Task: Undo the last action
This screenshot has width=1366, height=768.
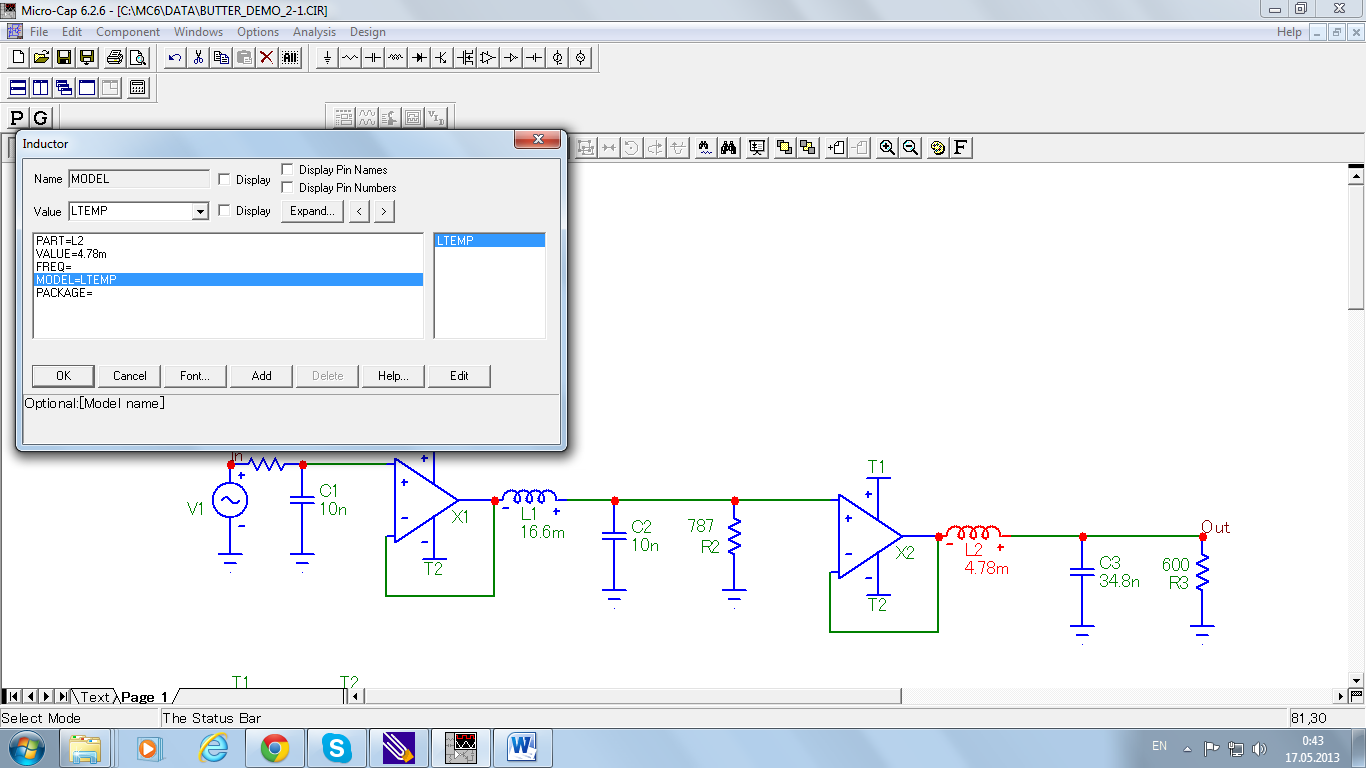Action: (x=175, y=58)
